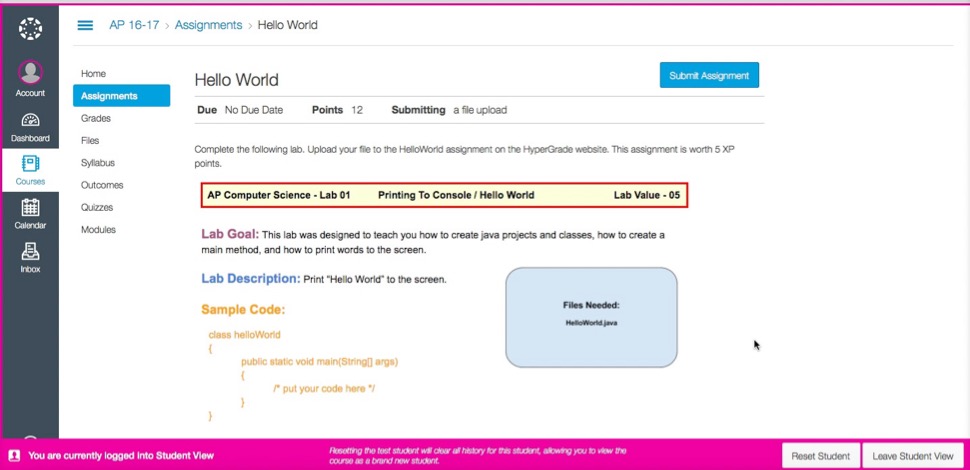Click the student view icon in bottom bar
The width and height of the screenshot is (970, 470).
coord(14,455)
